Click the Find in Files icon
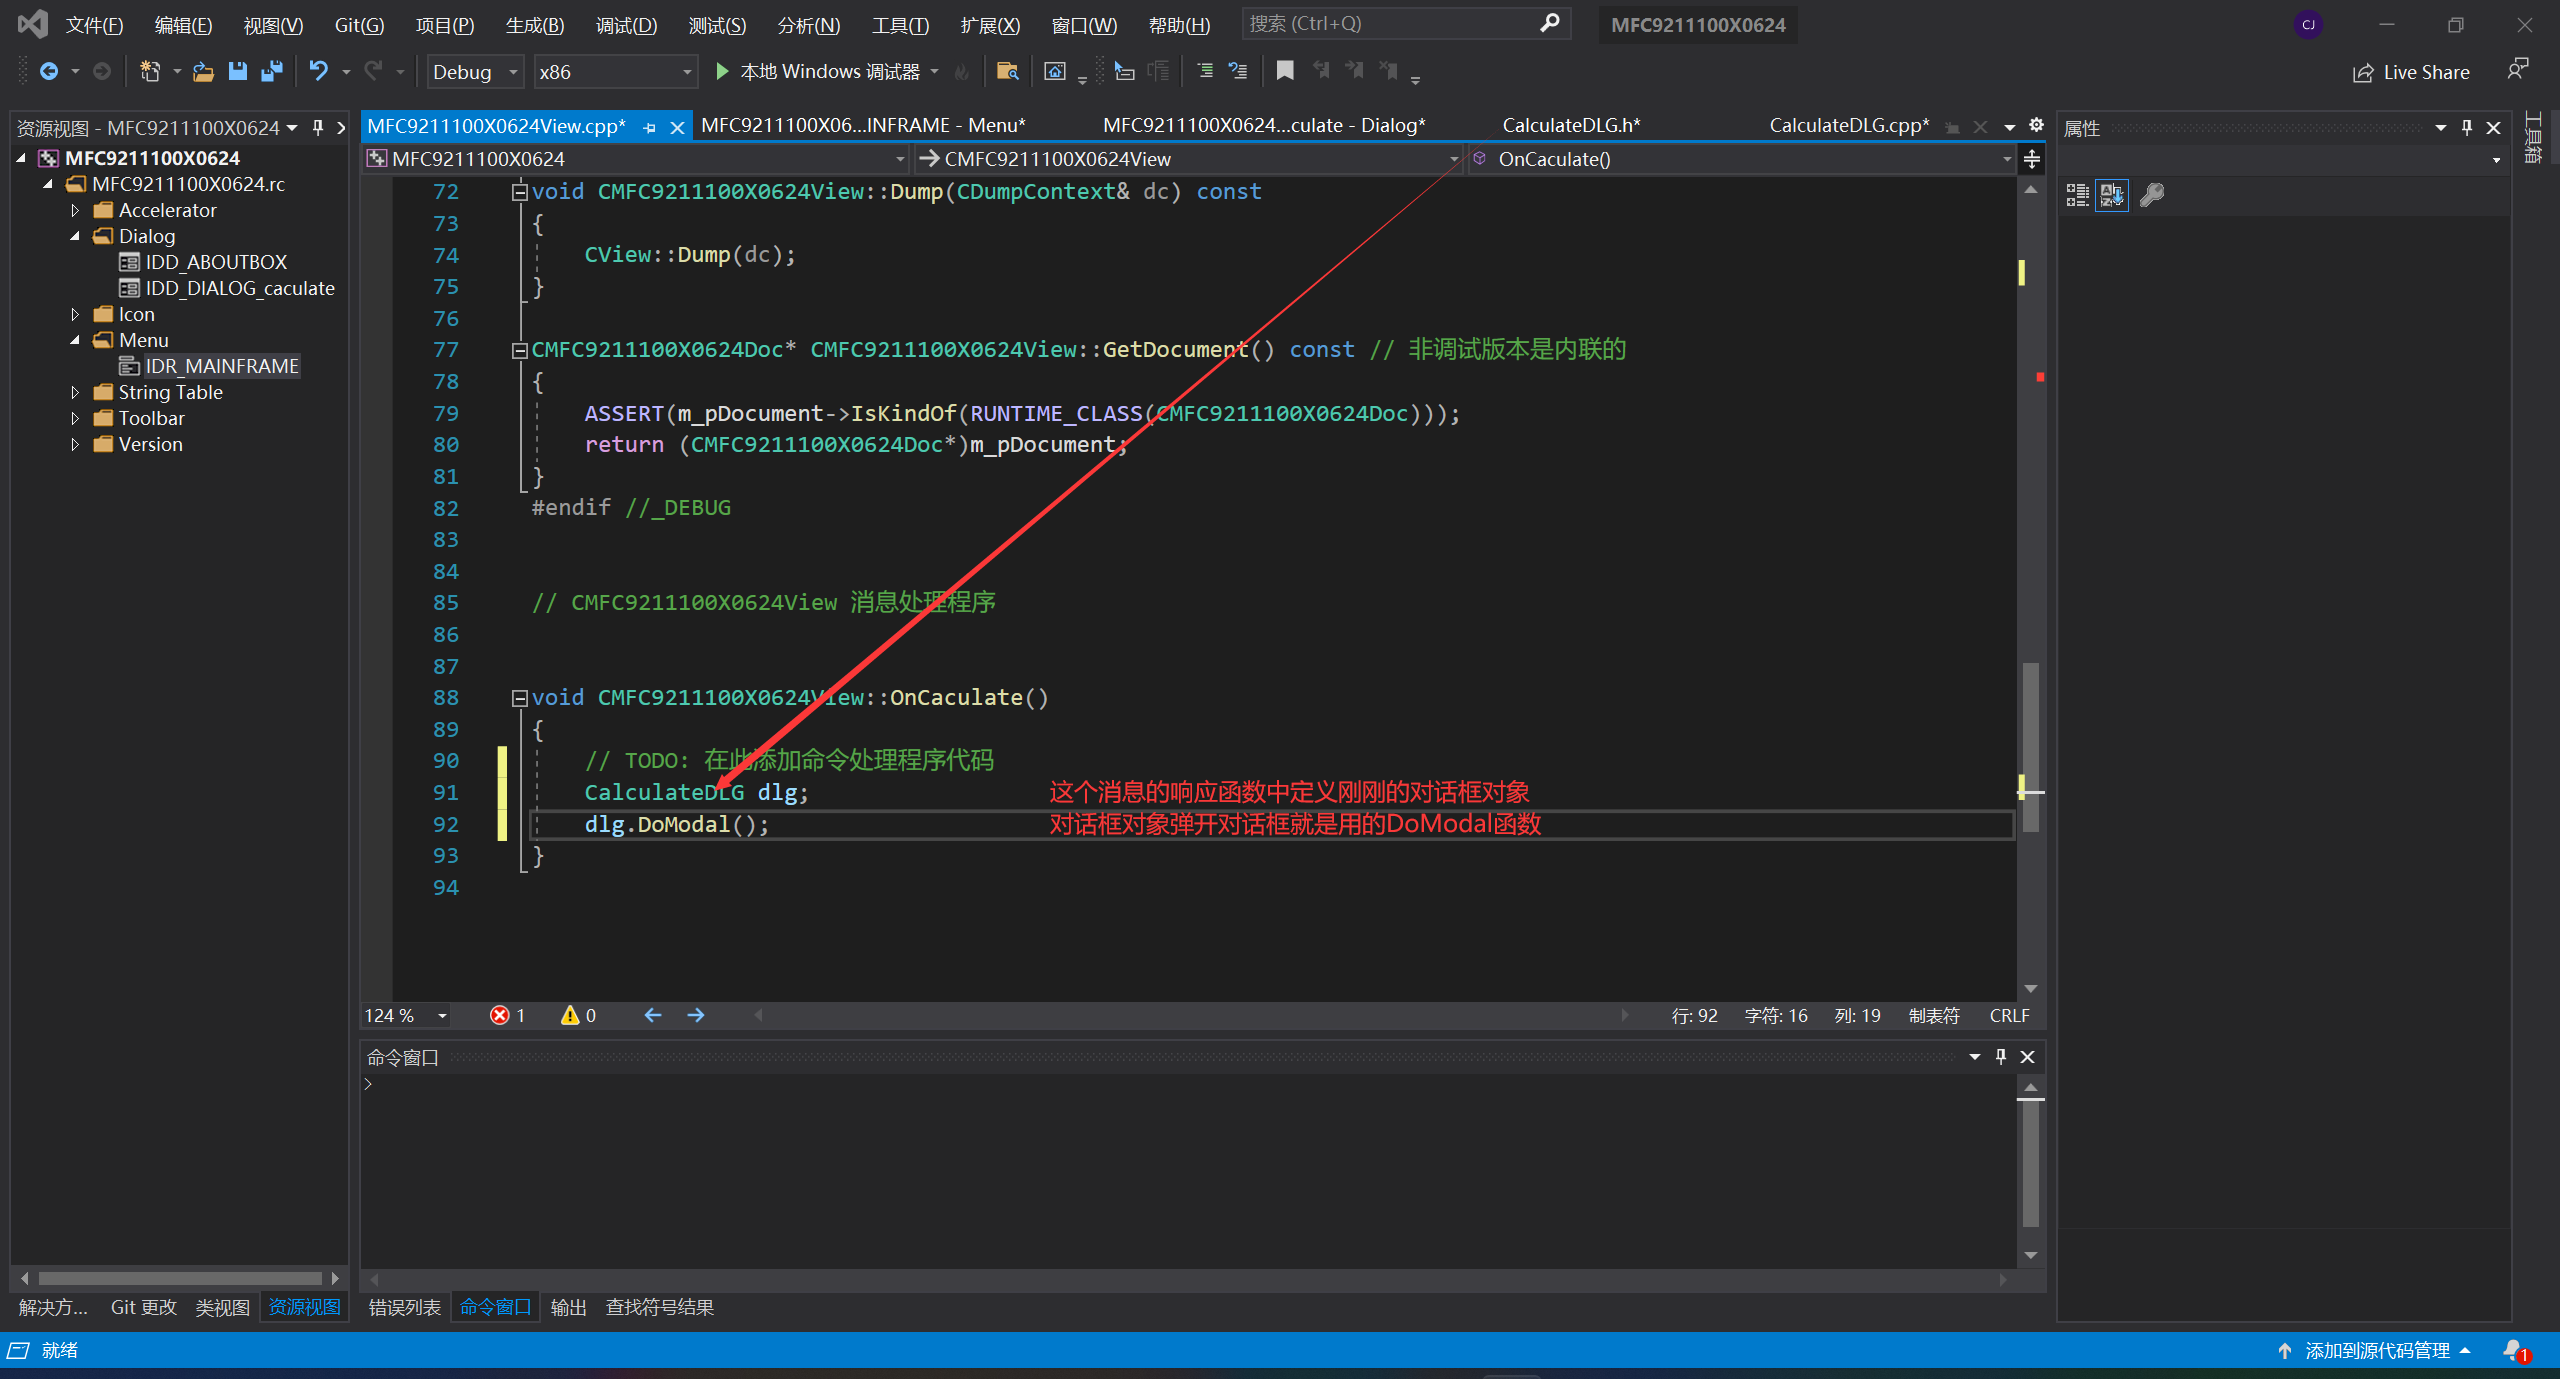The height and width of the screenshot is (1379, 2560). (x=1007, y=71)
